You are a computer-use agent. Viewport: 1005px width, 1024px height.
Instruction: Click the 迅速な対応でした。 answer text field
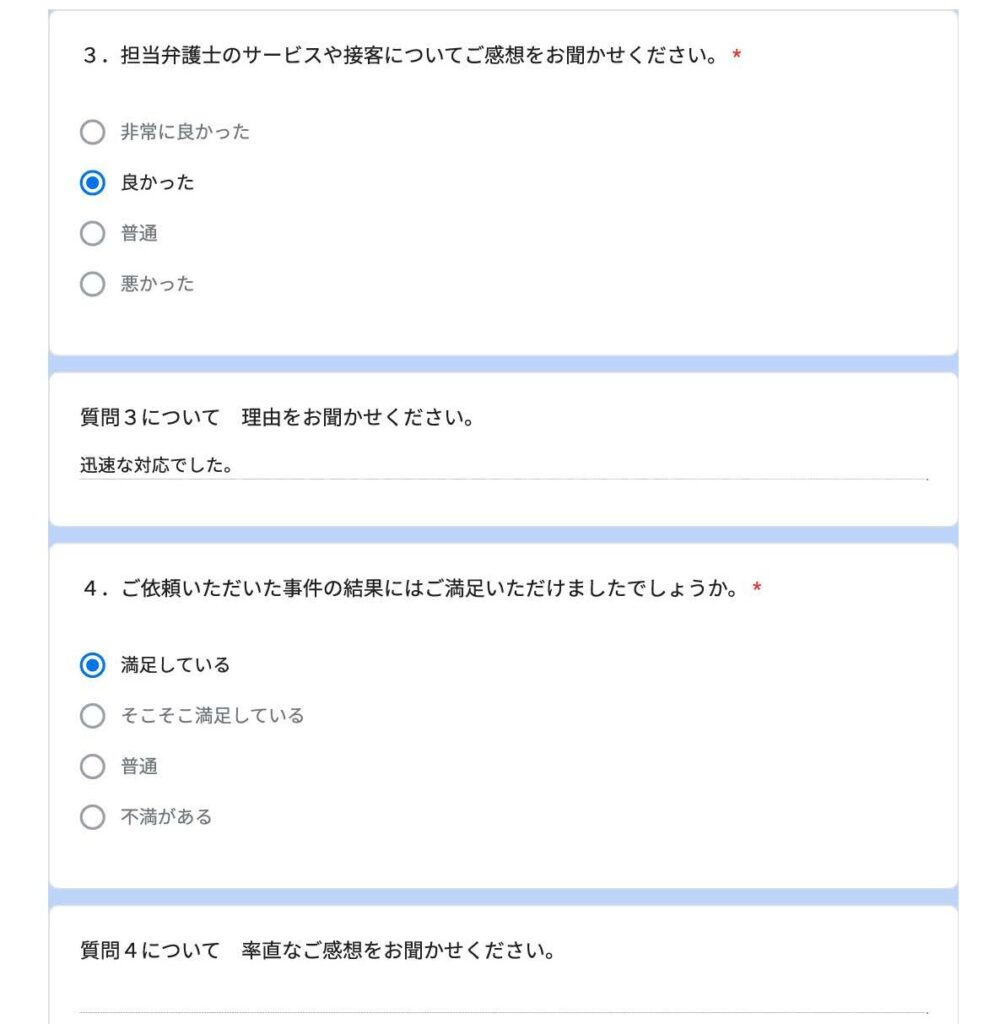tap(500, 466)
